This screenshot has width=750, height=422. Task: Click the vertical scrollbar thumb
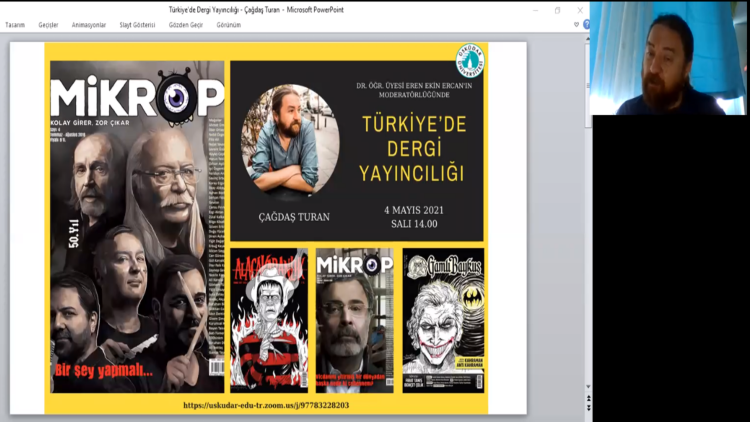588,86
